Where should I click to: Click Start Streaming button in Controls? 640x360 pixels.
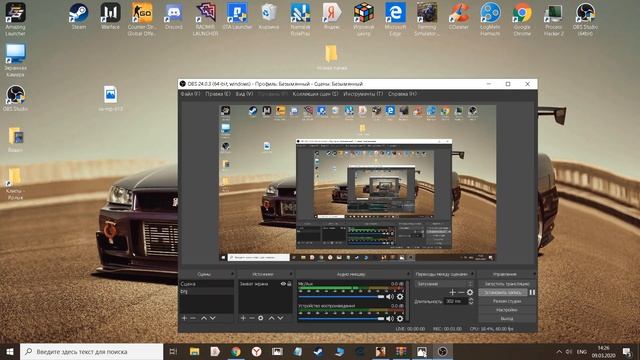(507, 284)
